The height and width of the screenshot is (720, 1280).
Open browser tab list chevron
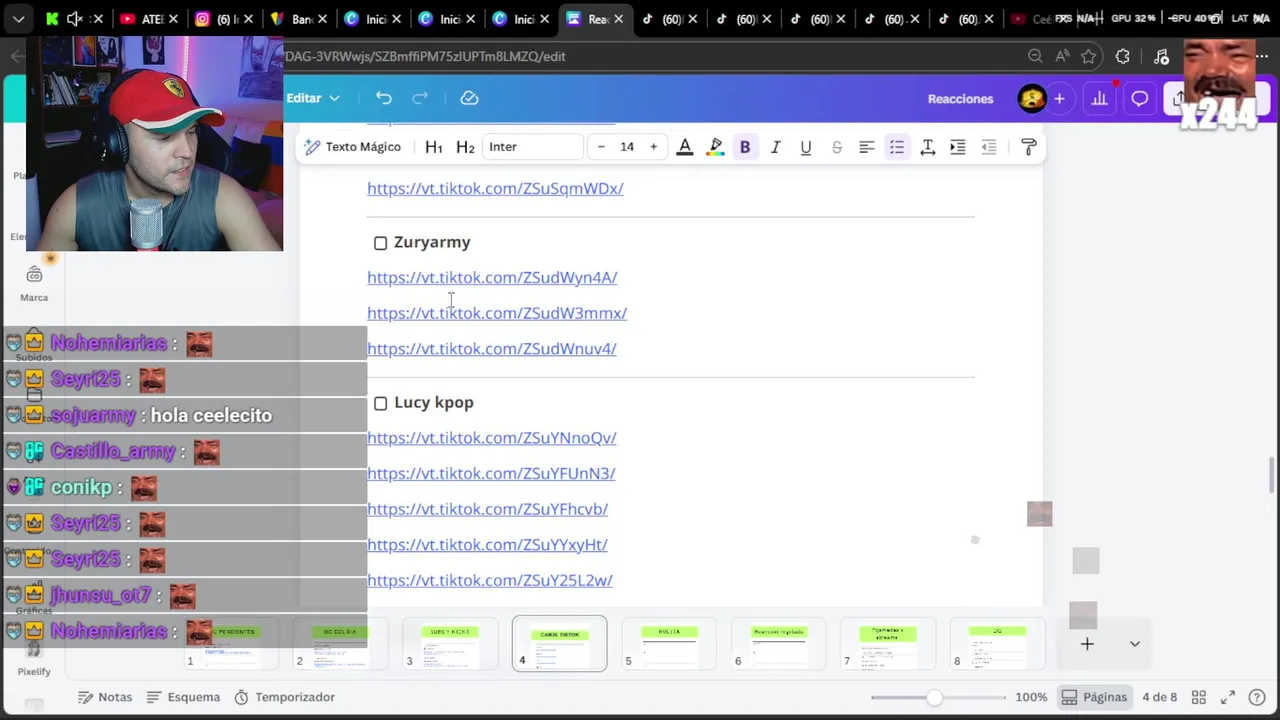[18, 19]
